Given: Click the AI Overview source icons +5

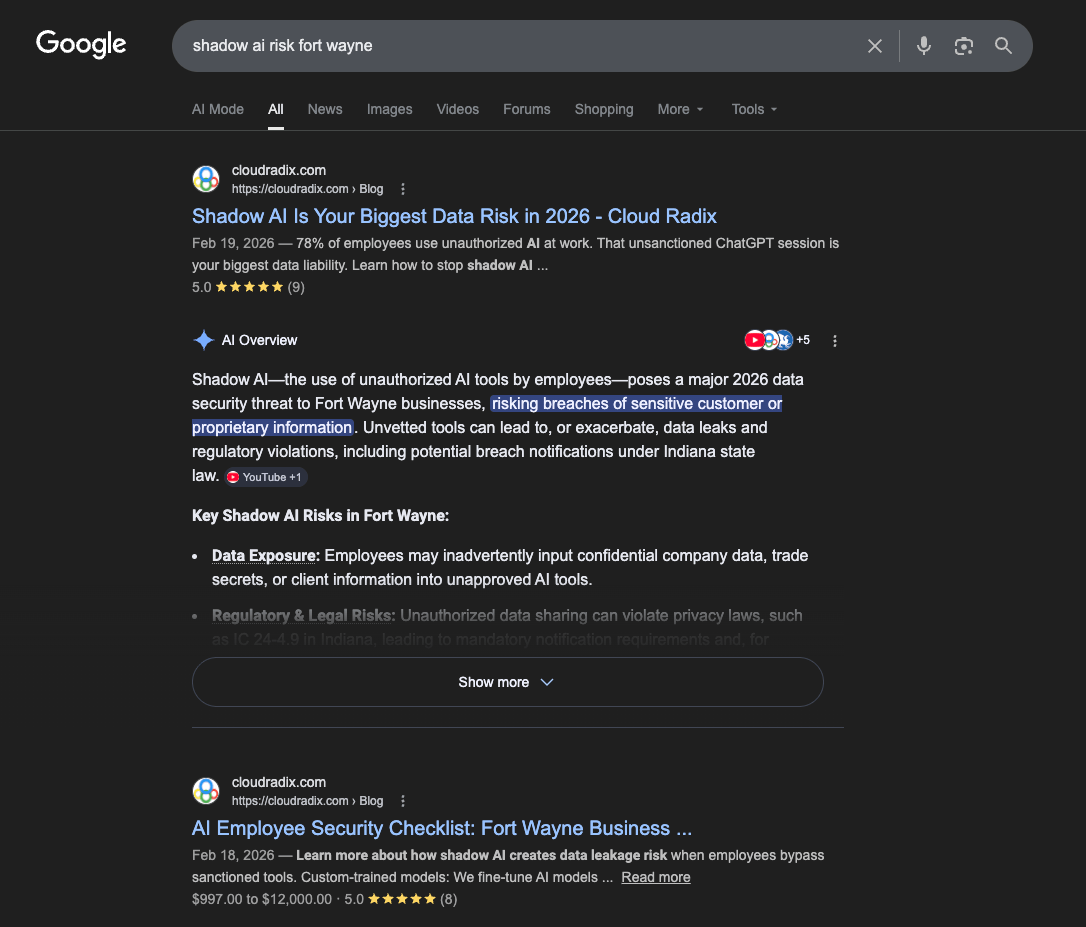Looking at the screenshot, I should pos(777,340).
